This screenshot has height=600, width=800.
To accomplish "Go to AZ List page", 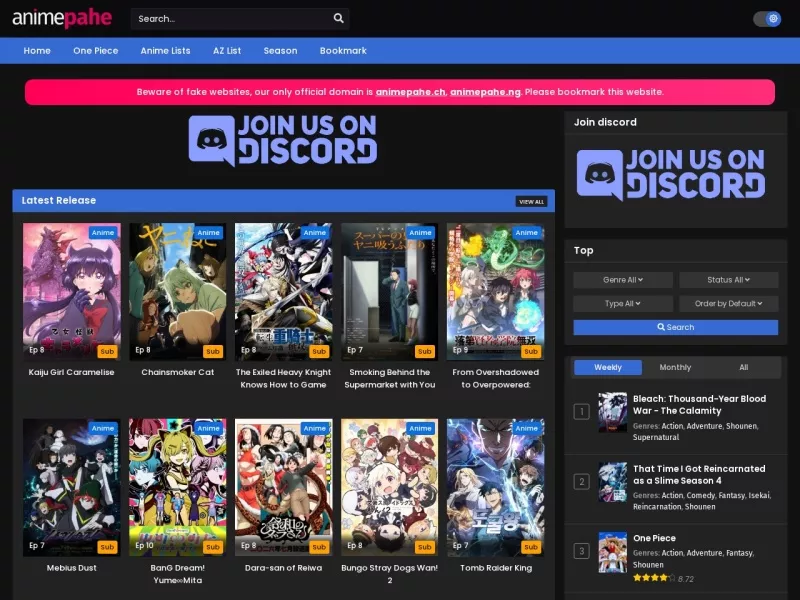I will [x=227, y=51].
